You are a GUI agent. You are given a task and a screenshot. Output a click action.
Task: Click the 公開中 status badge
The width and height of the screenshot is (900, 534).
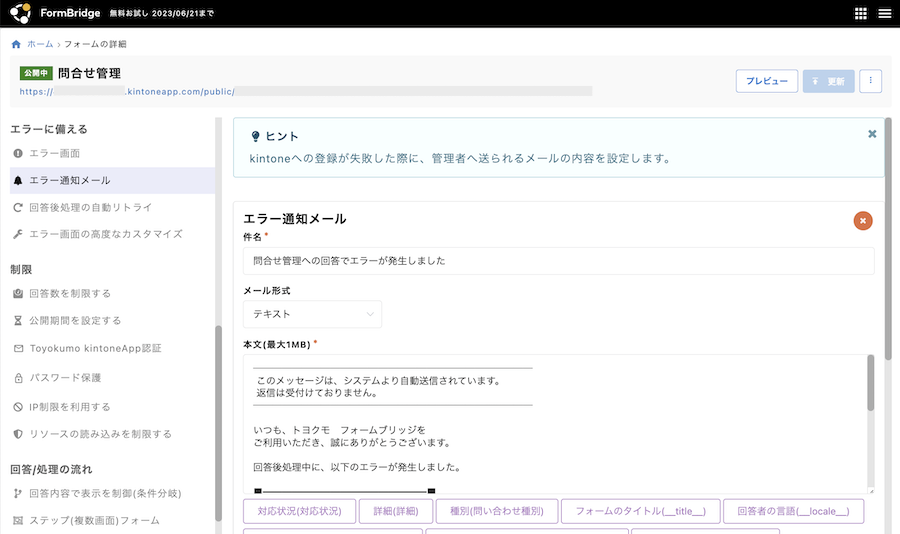36,73
